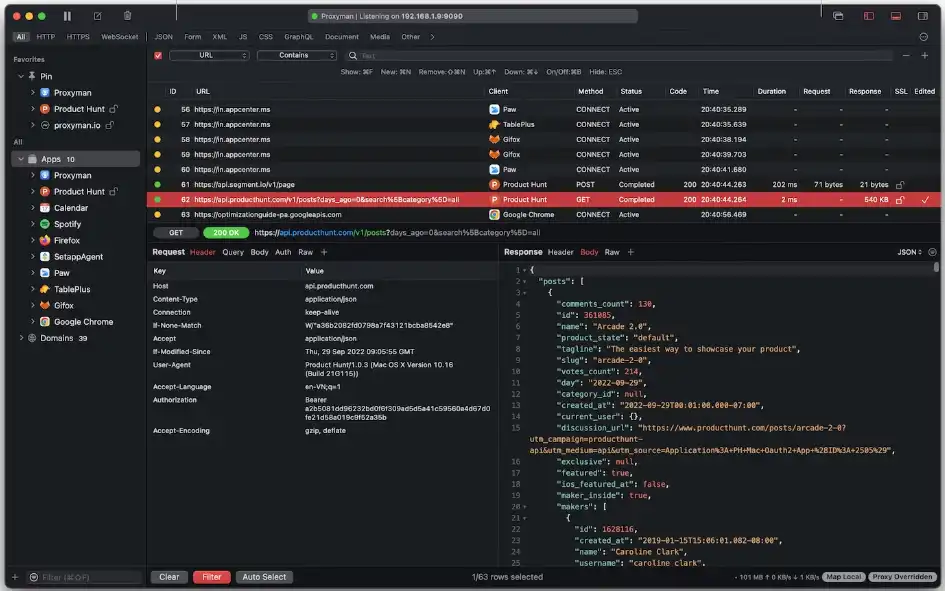
Task: Select SetappAgent in the Apps list
Action: pos(78,257)
